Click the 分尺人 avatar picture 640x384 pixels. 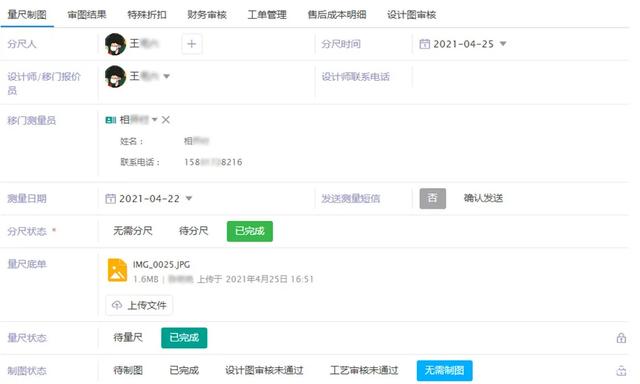pyautogui.click(x=115, y=44)
